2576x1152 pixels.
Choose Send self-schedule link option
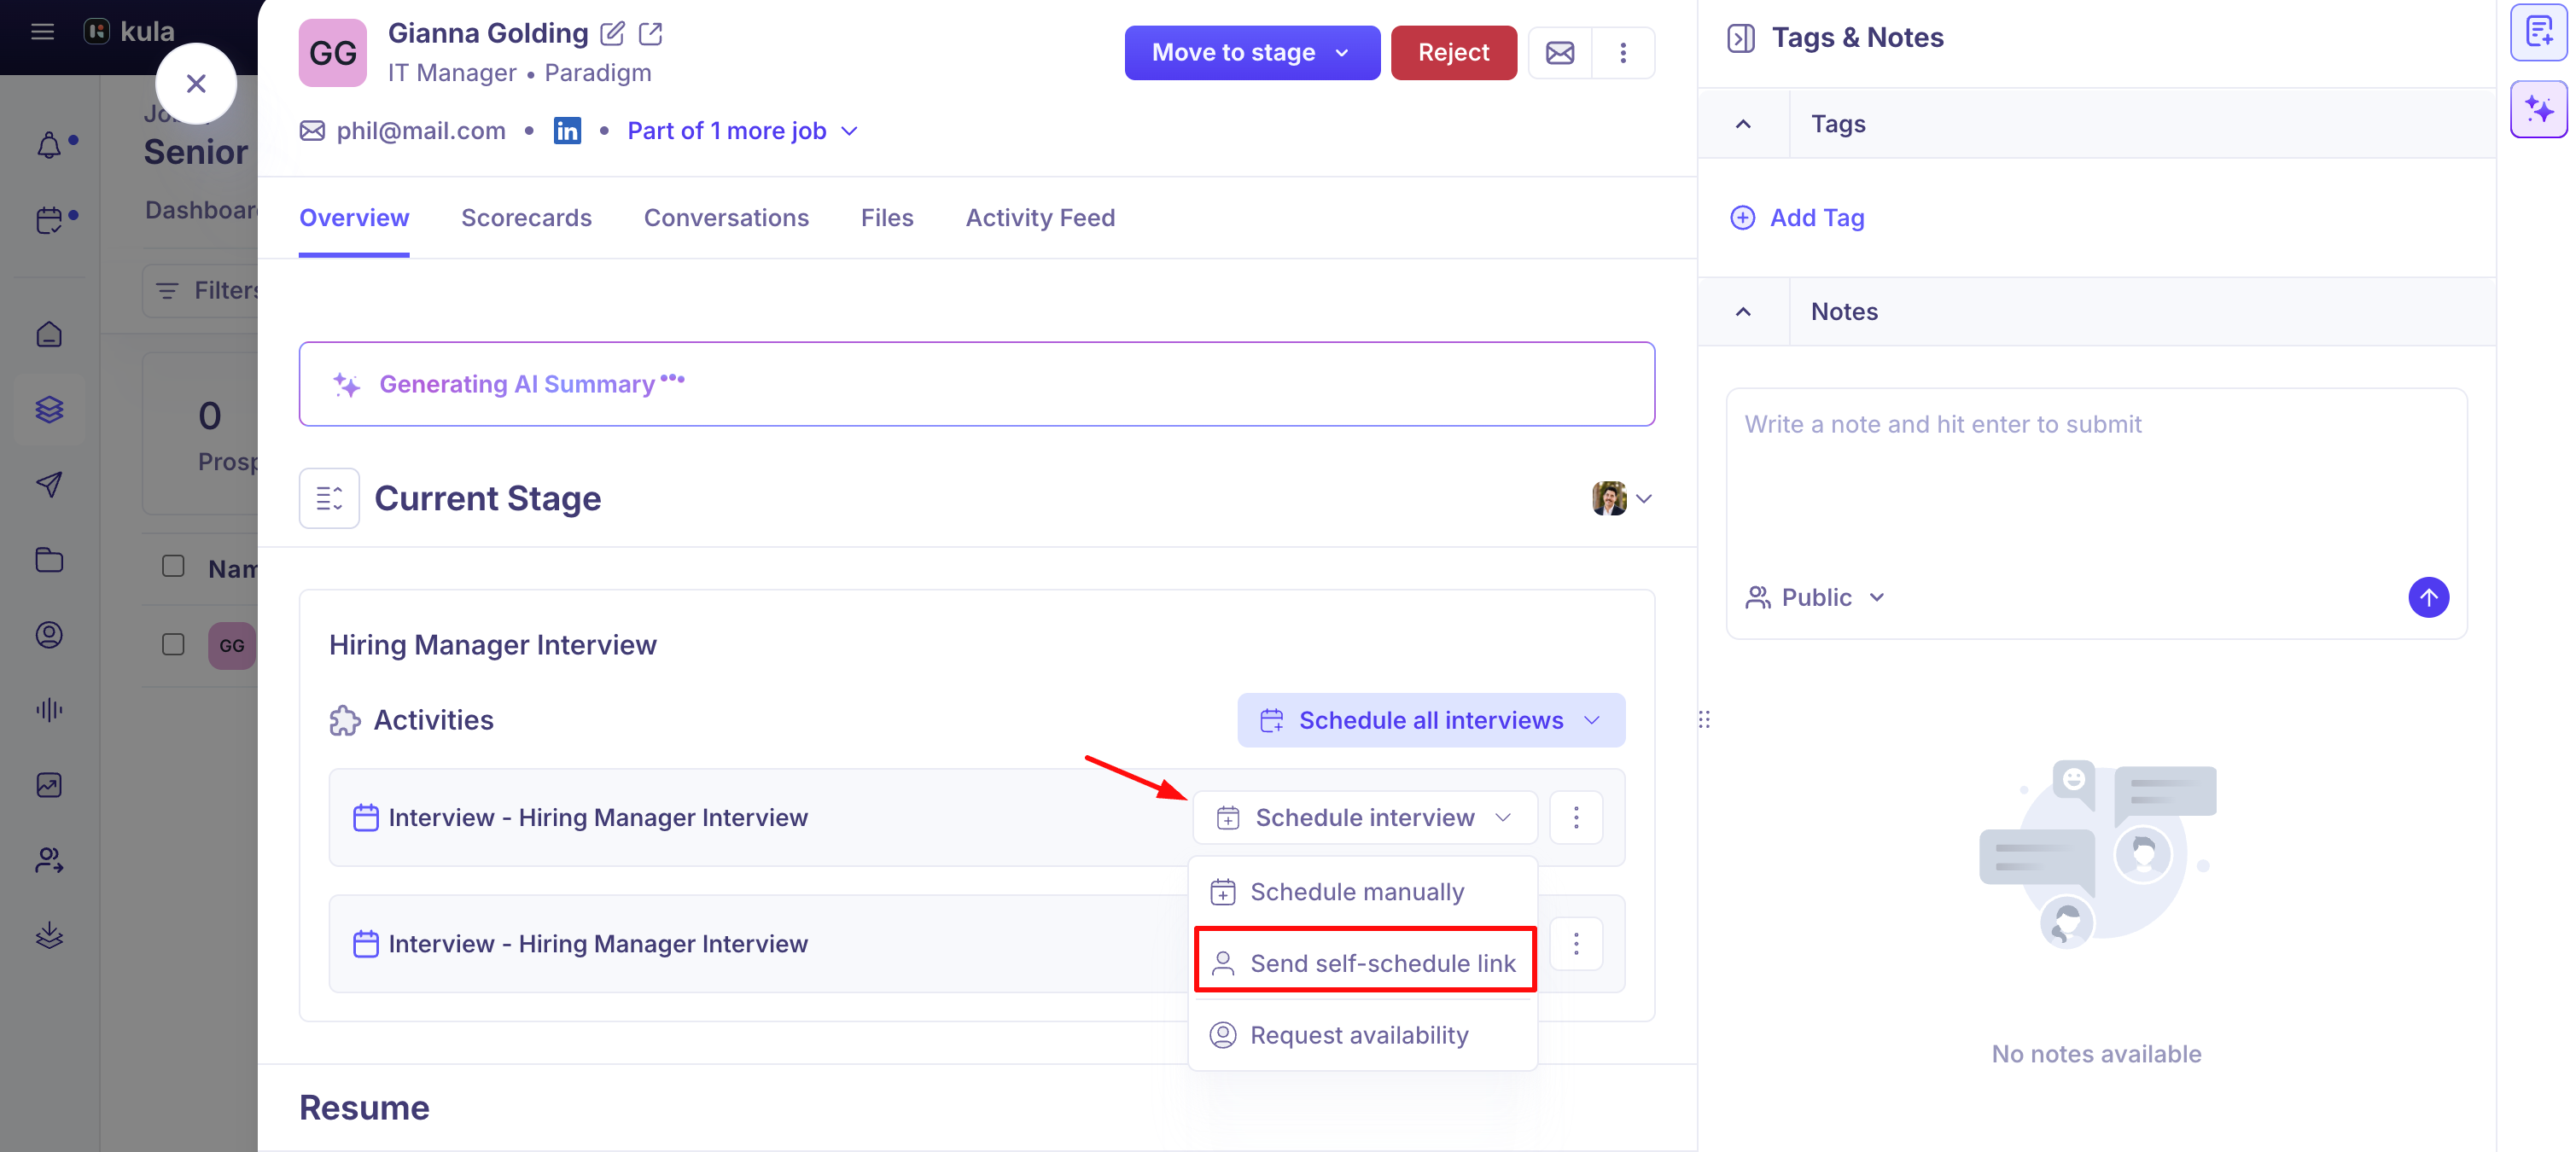click(x=1363, y=963)
